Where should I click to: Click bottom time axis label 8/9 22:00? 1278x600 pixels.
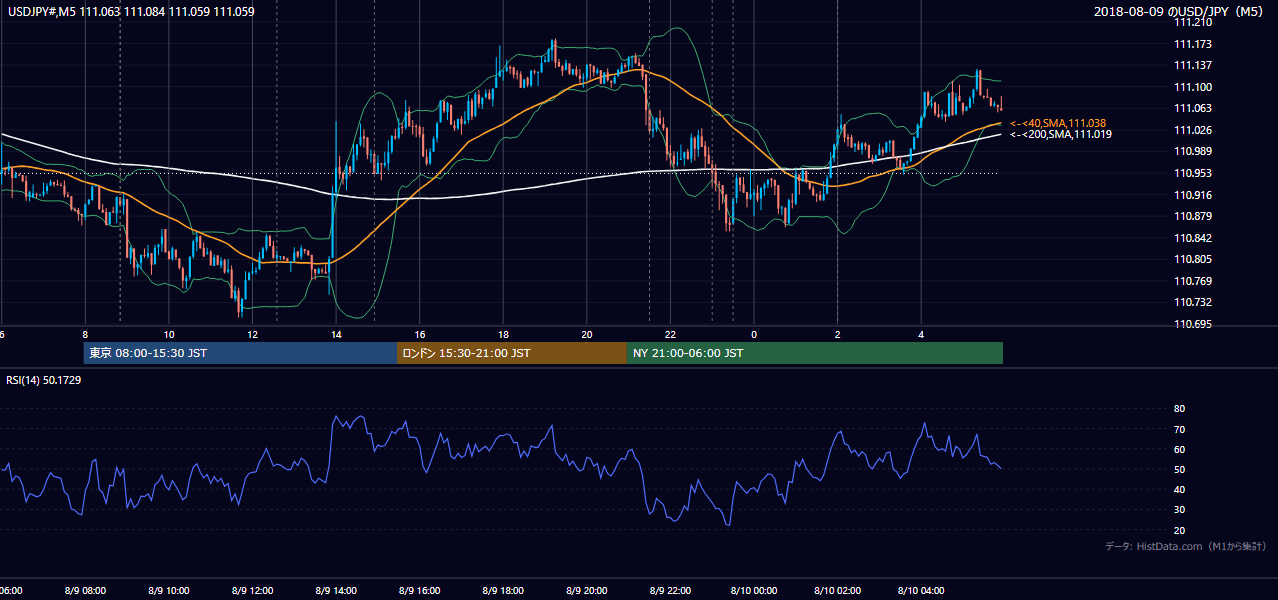tap(670, 591)
